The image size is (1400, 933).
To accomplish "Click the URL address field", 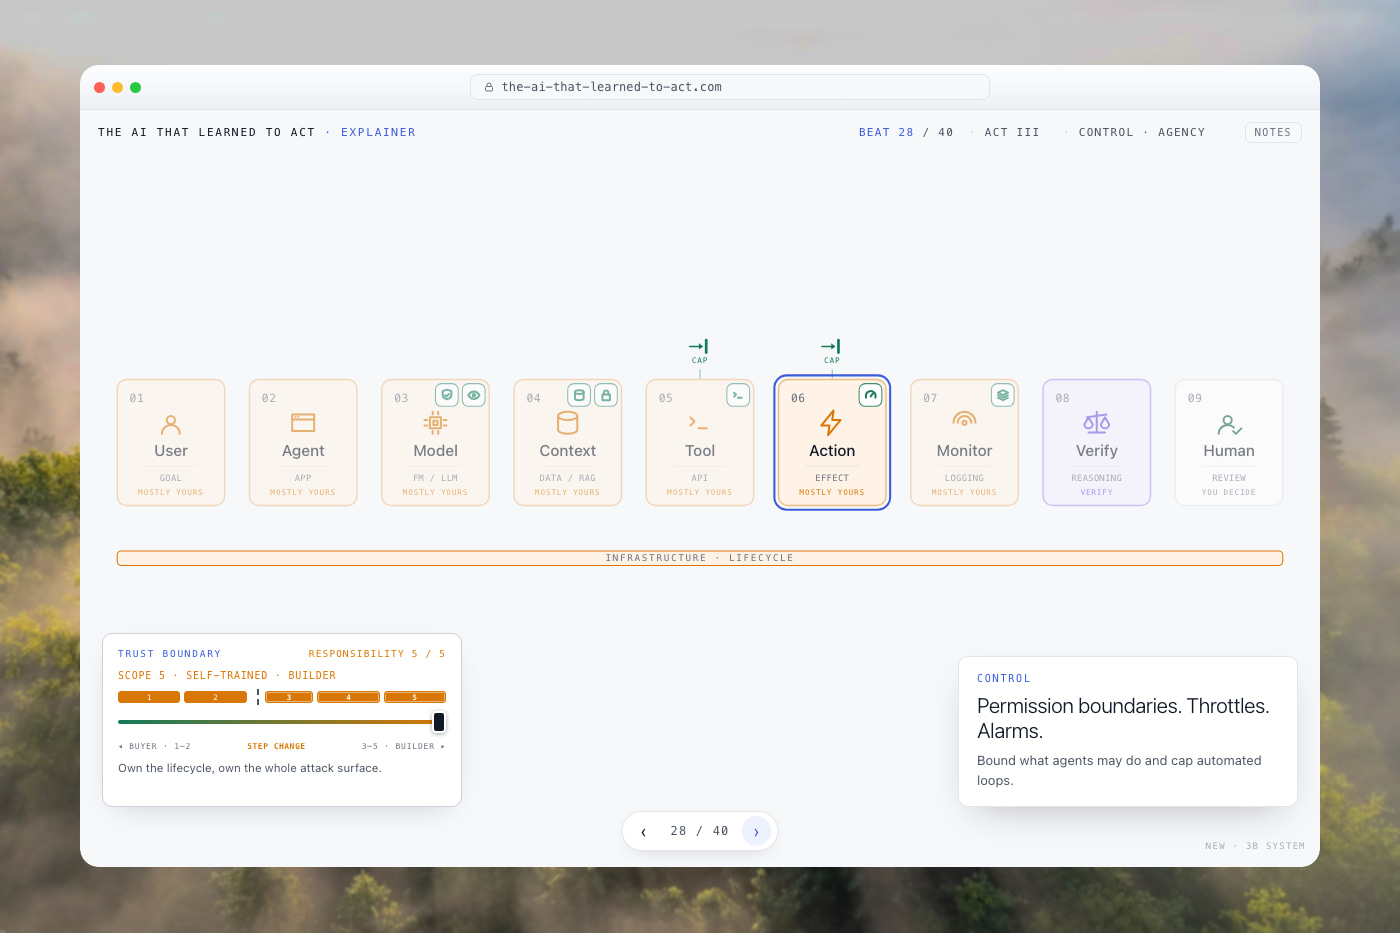I will coord(730,87).
